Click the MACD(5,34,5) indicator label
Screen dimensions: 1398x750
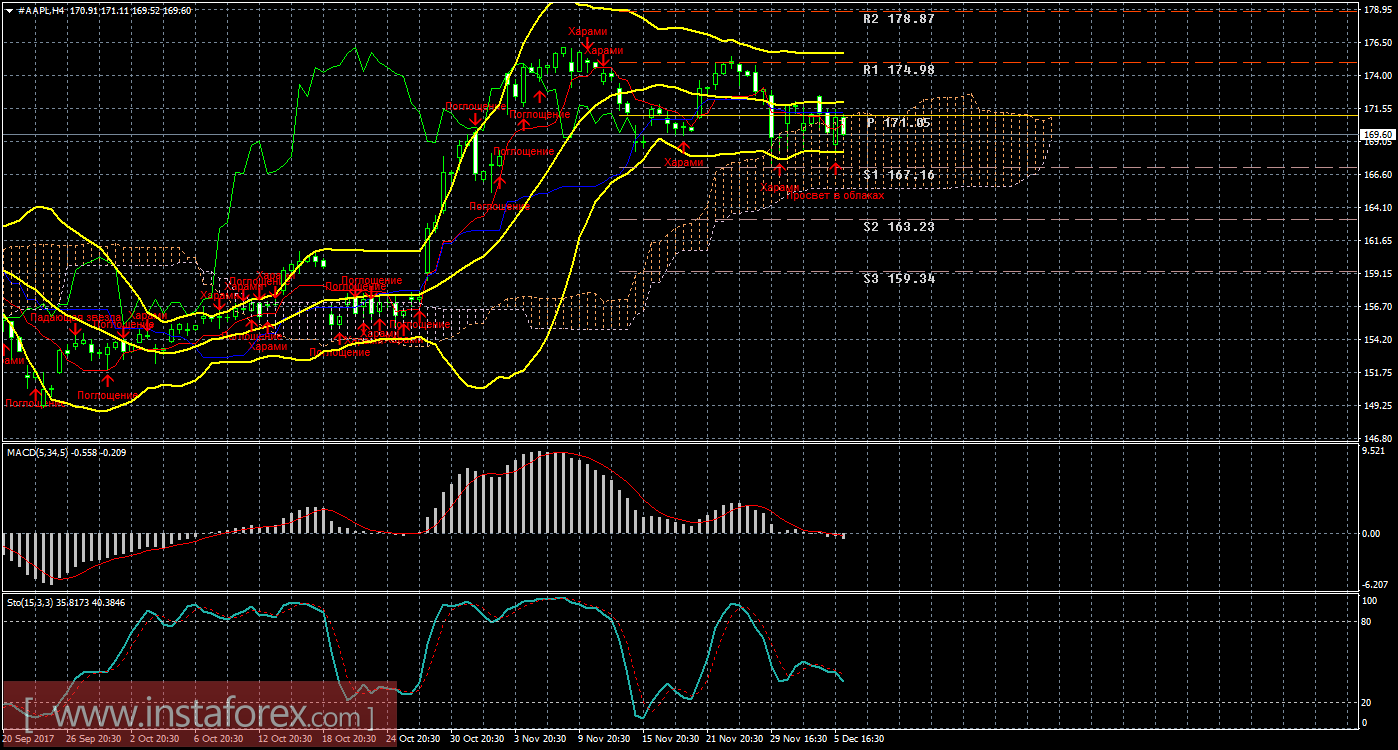(36, 453)
